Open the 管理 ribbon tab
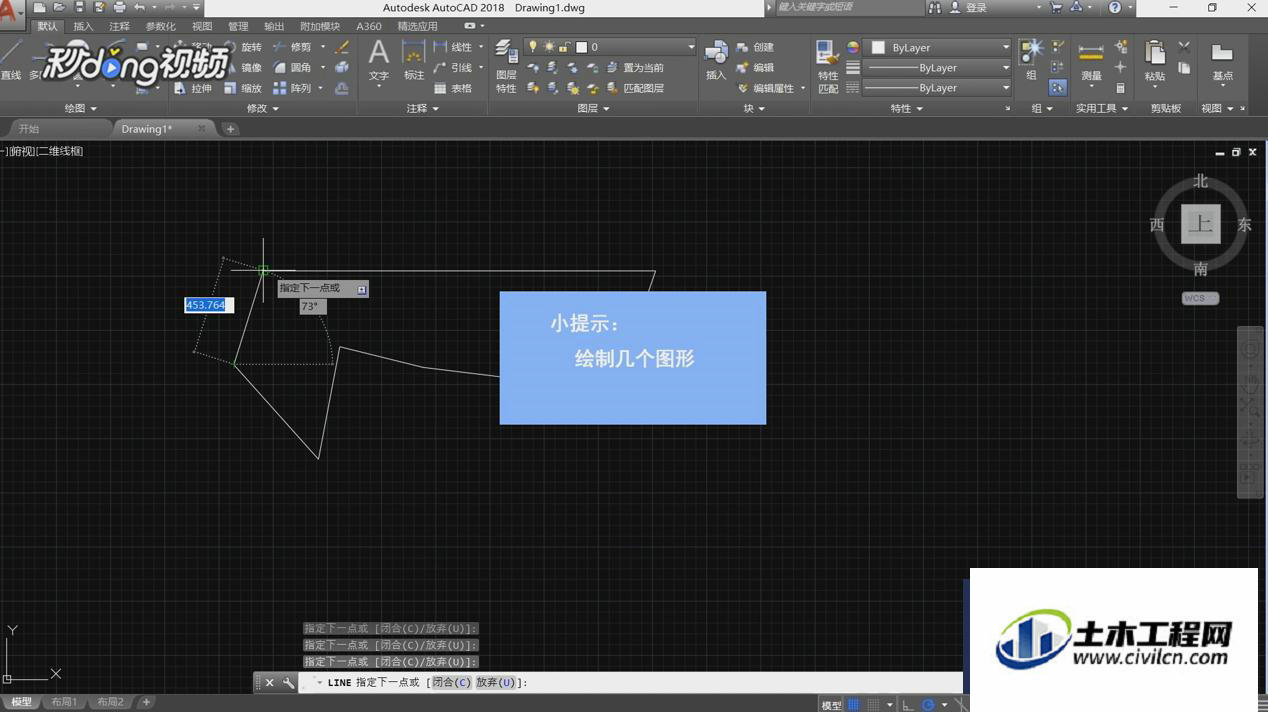The height and width of the screenshot is (712, 1268). (238, 26)
